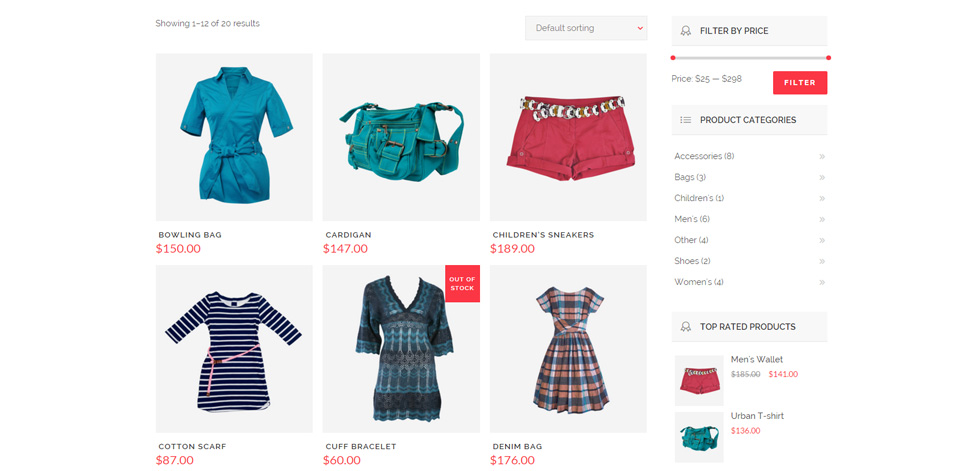Click the 'Price: $25 — $298' label
980x471 pixels.
click(x=707, y=79)
